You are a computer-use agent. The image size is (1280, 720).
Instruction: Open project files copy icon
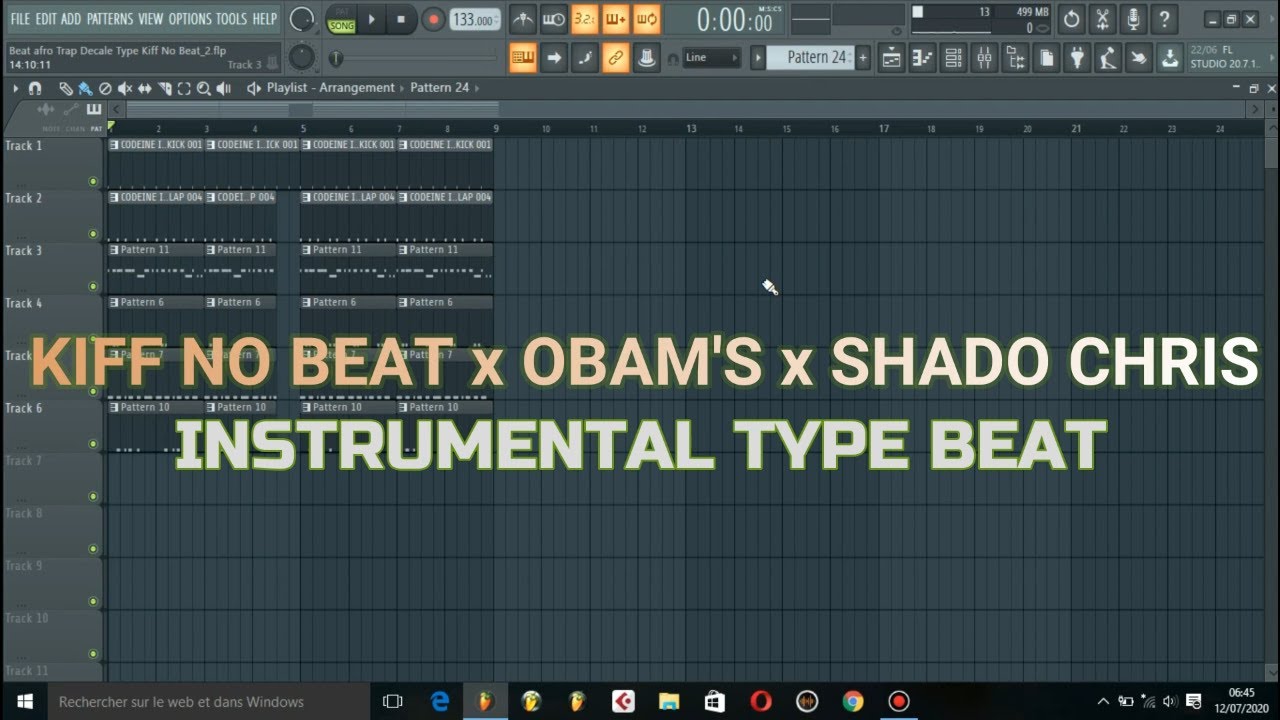coord(1046,58)
